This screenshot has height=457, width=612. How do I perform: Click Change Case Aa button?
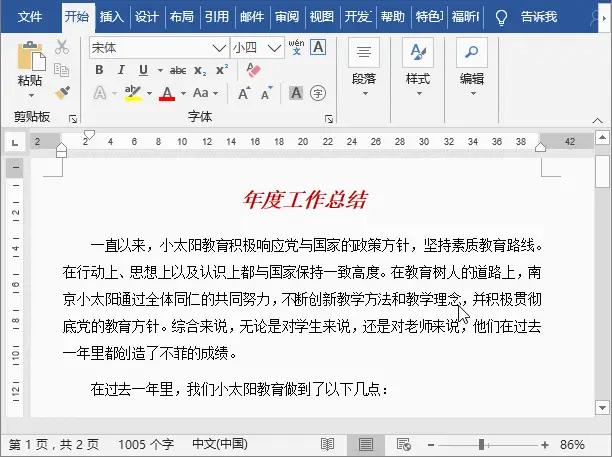pos(201,93)
